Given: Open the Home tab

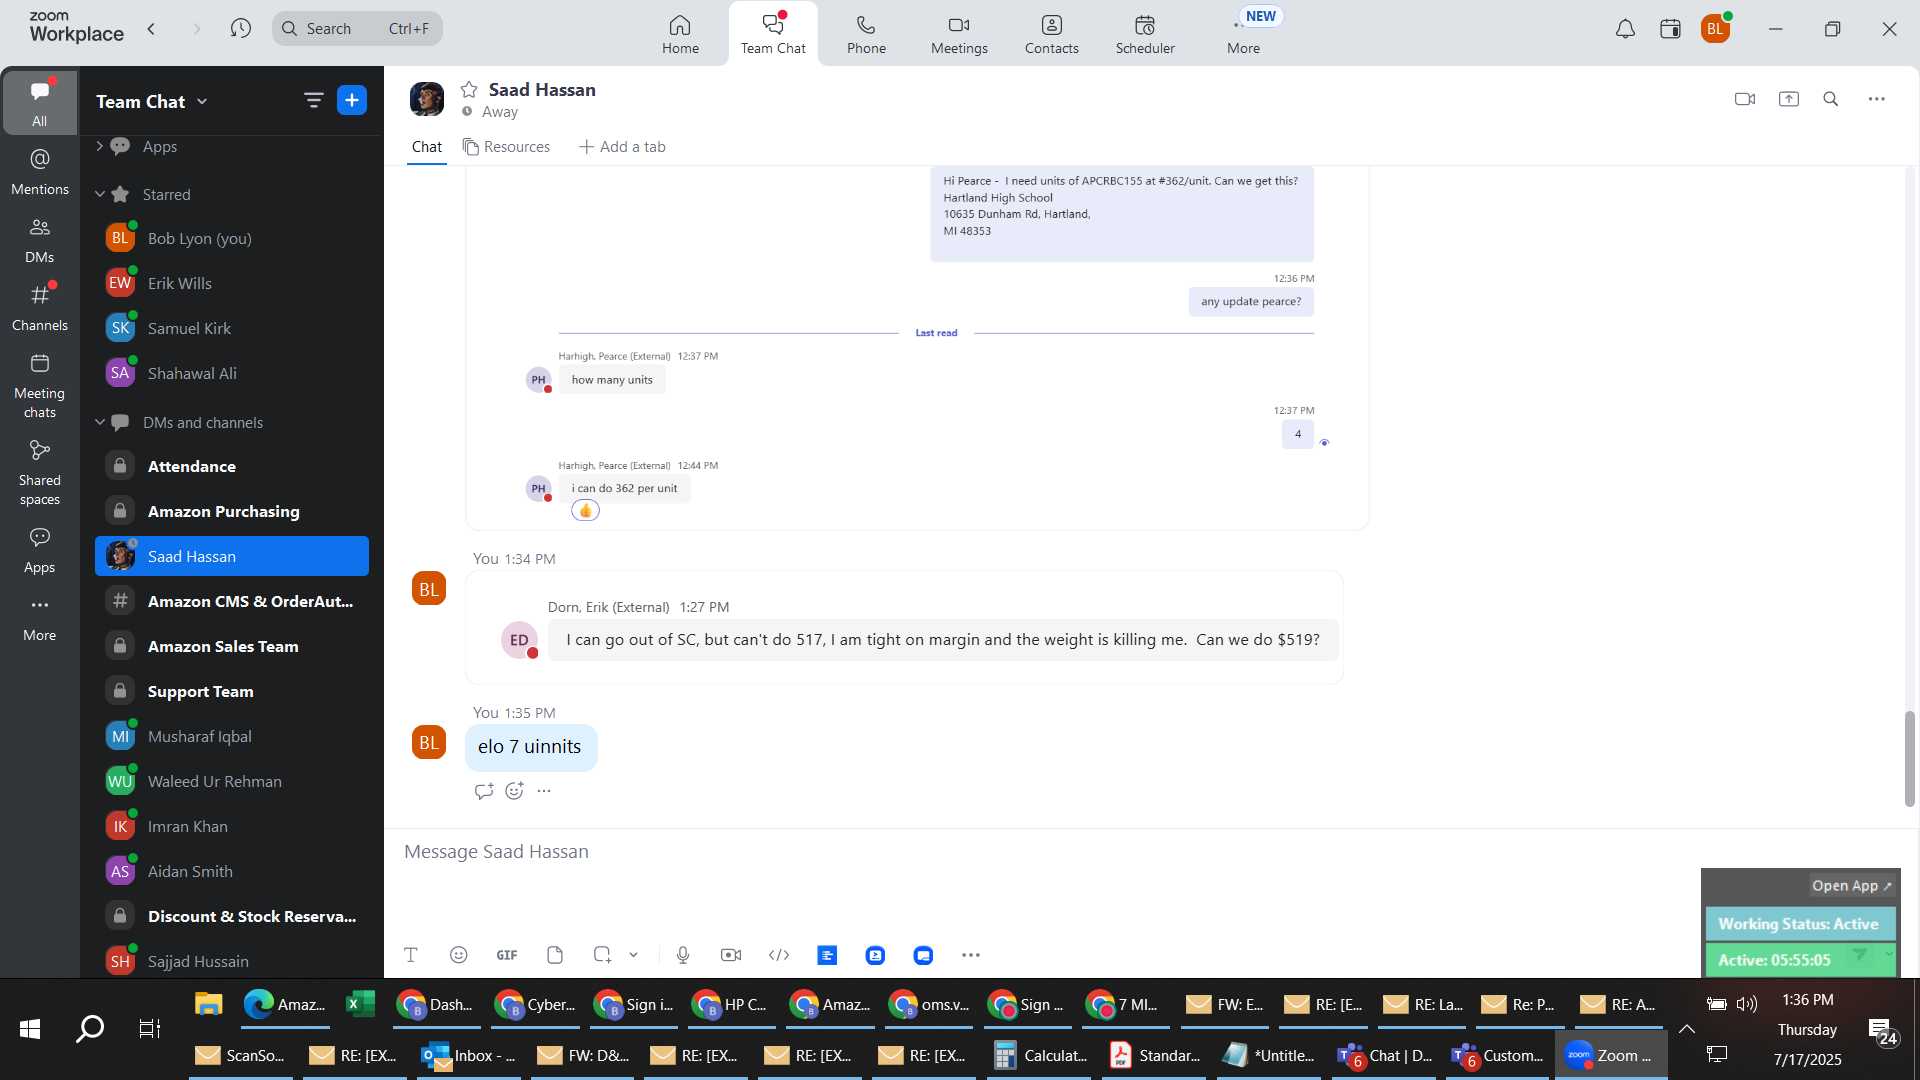Looking at the screenshot, I should [680, 34].
